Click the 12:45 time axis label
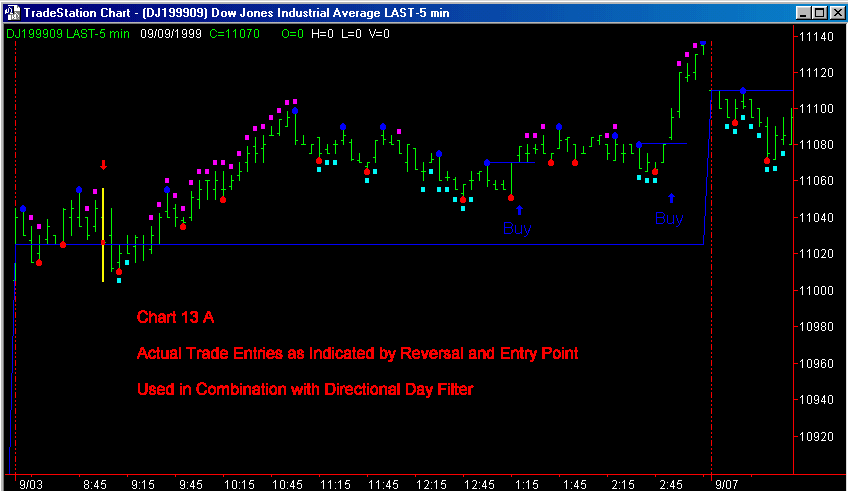This screenshot has width=848, height=491. pyautogui.click(x=479, y=485)
